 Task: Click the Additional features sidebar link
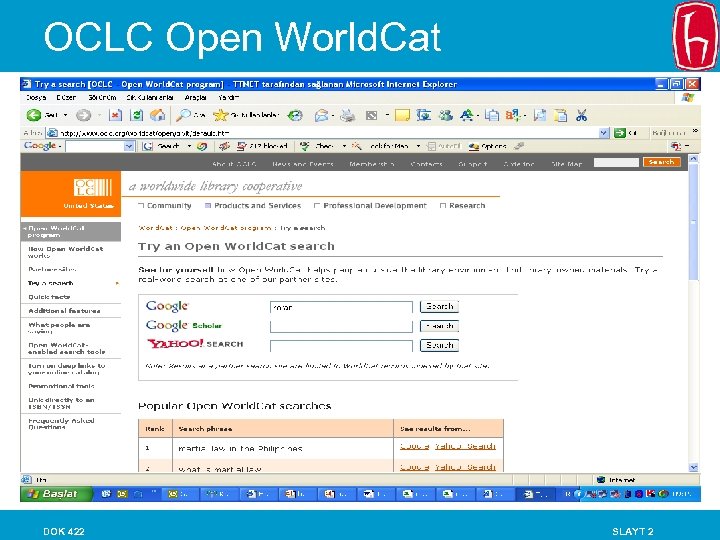pos(64,311)
